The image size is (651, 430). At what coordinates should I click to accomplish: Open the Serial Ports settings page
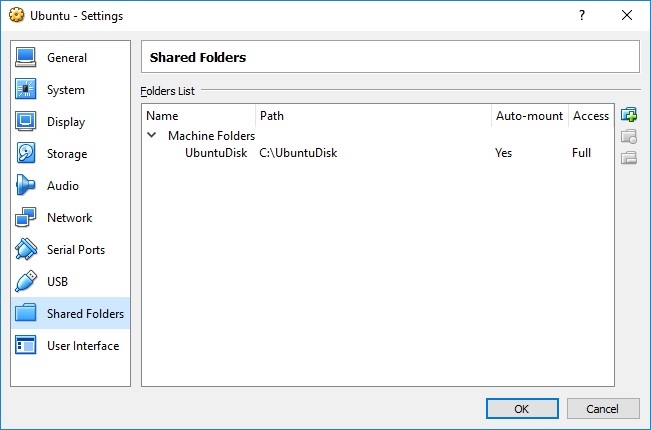pos(75,250)
